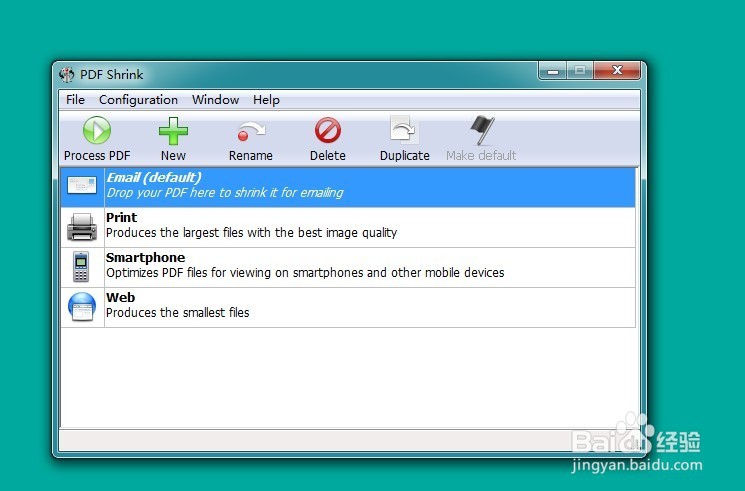Click the Make default flag icon
The width and height of the screenshot is (745, 491).
pos(482,130)
